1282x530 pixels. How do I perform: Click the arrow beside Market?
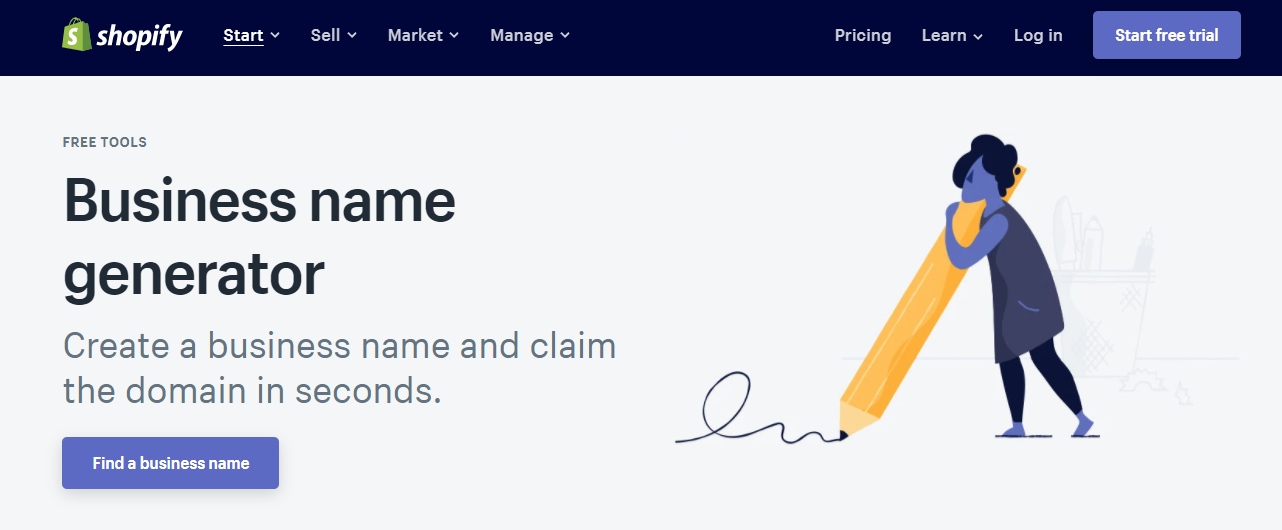(x=454, y=36)
